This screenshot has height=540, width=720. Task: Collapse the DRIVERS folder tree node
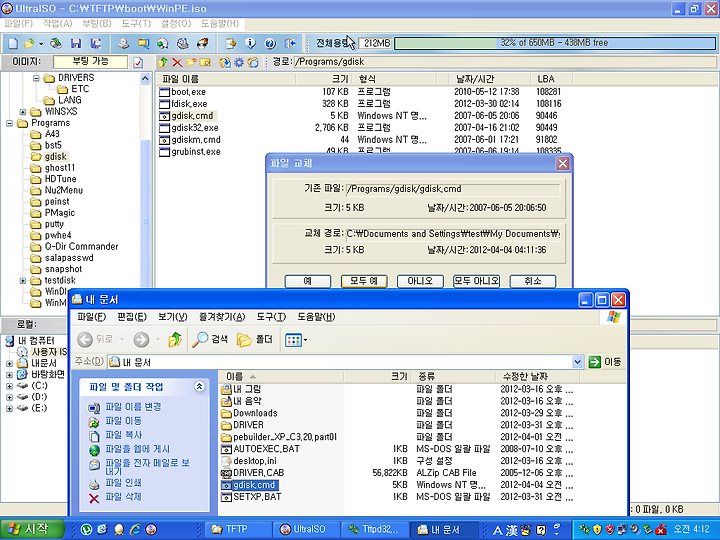(x=36, y=78)
